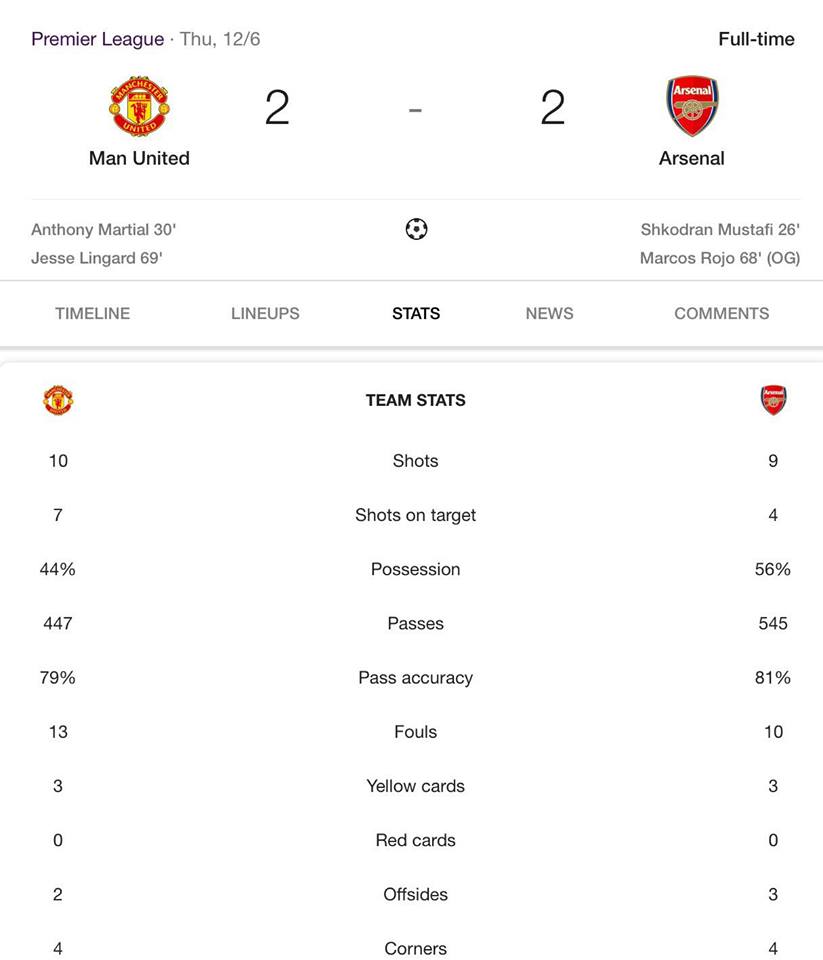Click the Possession stat row label

415,569
